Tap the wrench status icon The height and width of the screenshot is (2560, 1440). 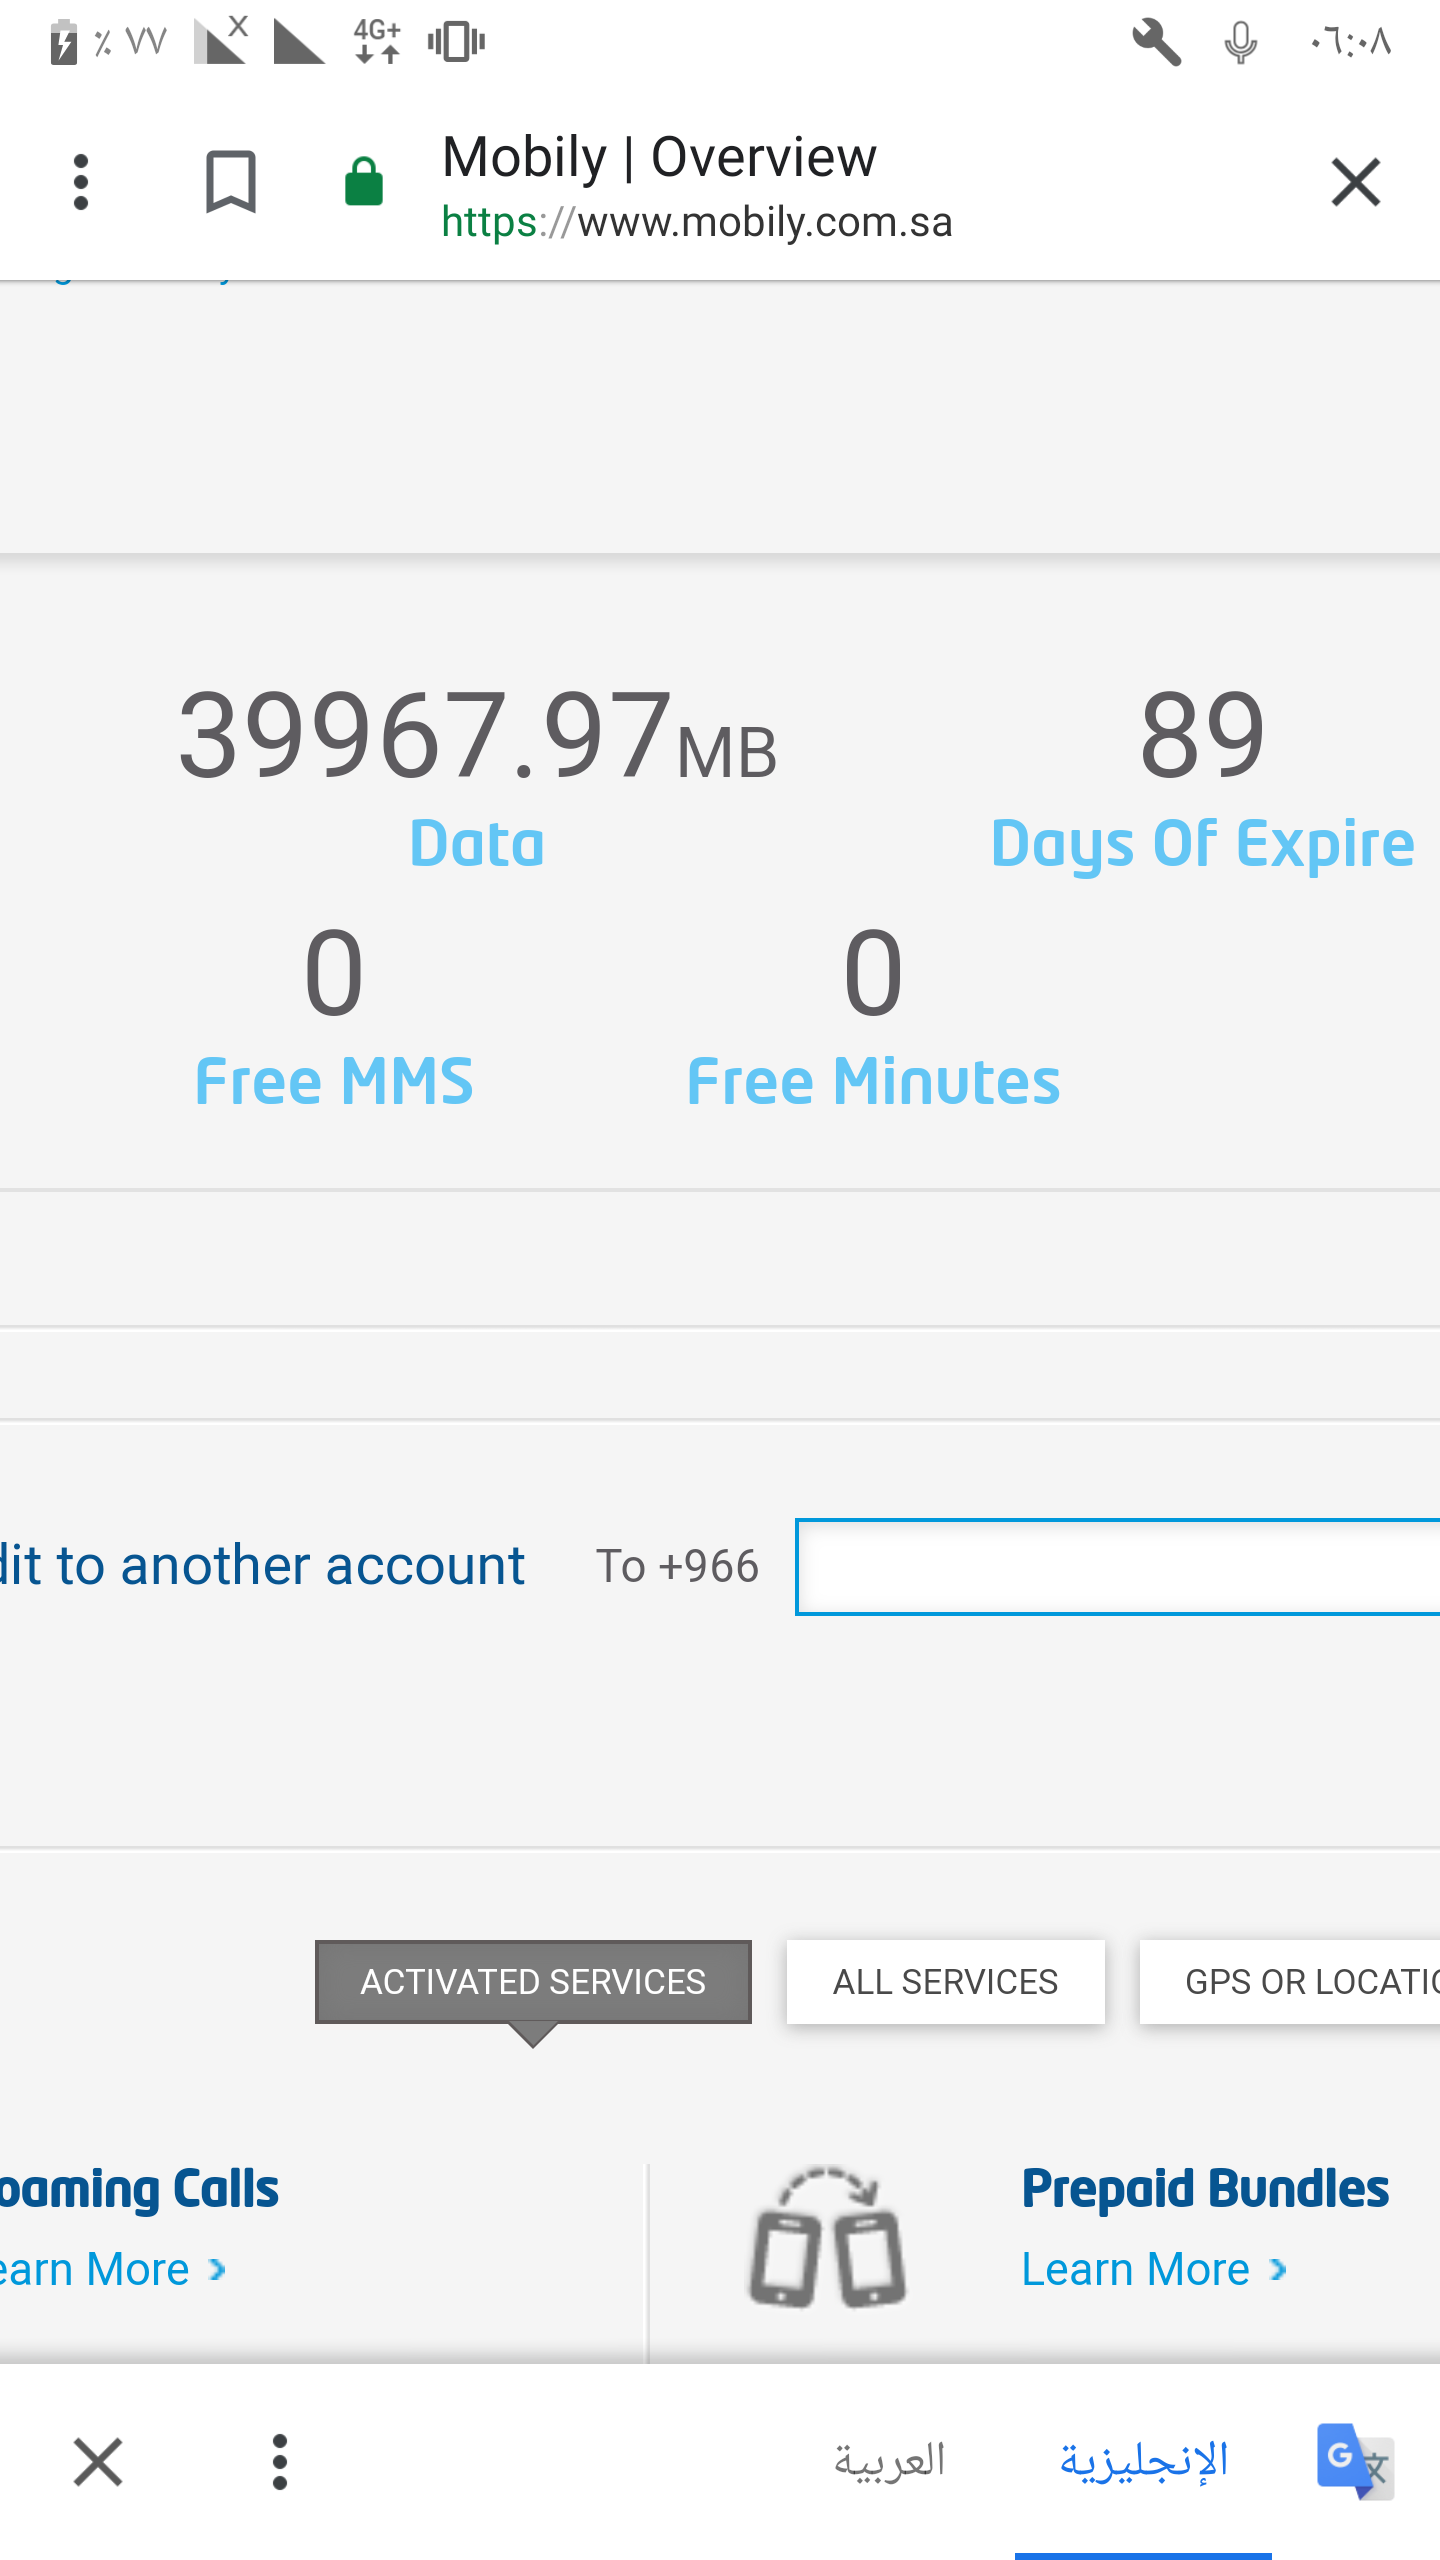[1156, 42]
